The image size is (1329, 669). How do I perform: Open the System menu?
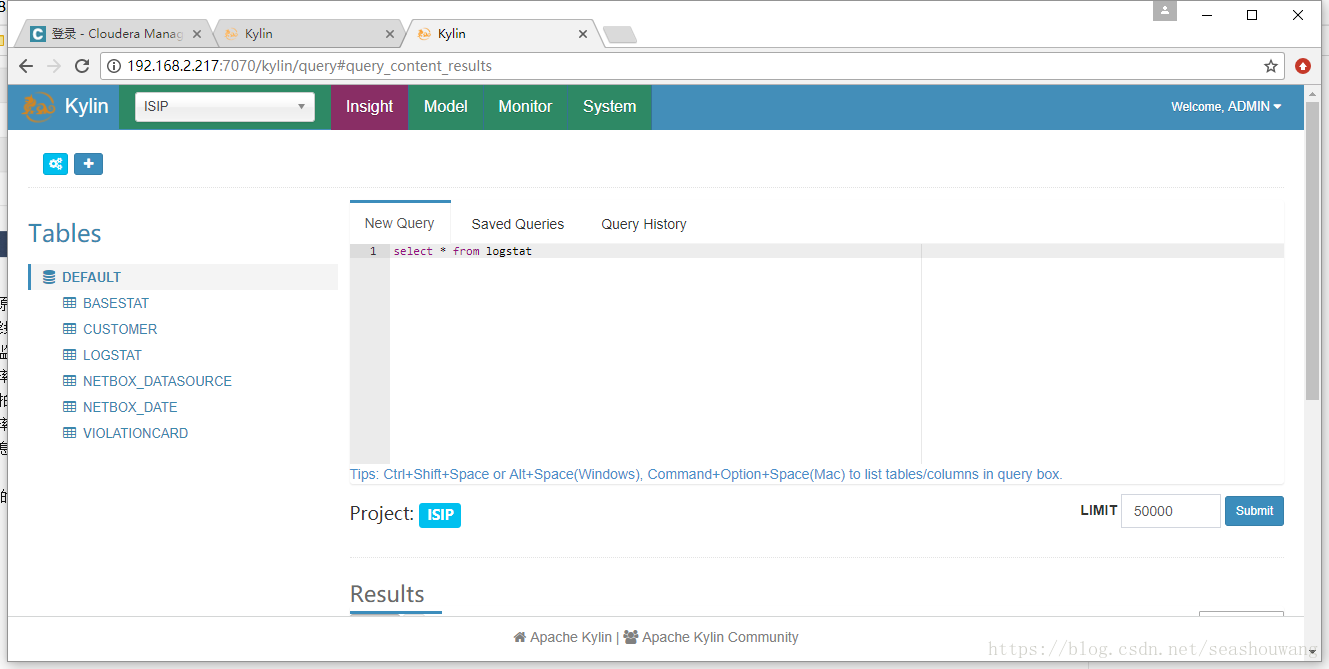pos(609,107)
